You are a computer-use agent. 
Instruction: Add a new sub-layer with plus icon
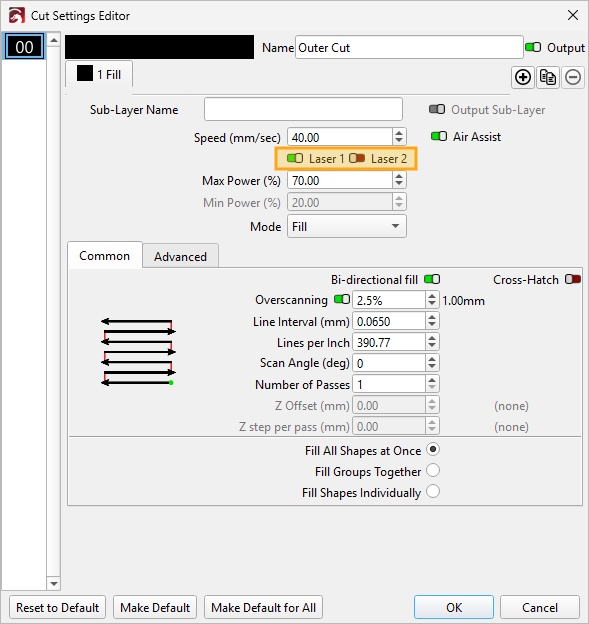523,77
